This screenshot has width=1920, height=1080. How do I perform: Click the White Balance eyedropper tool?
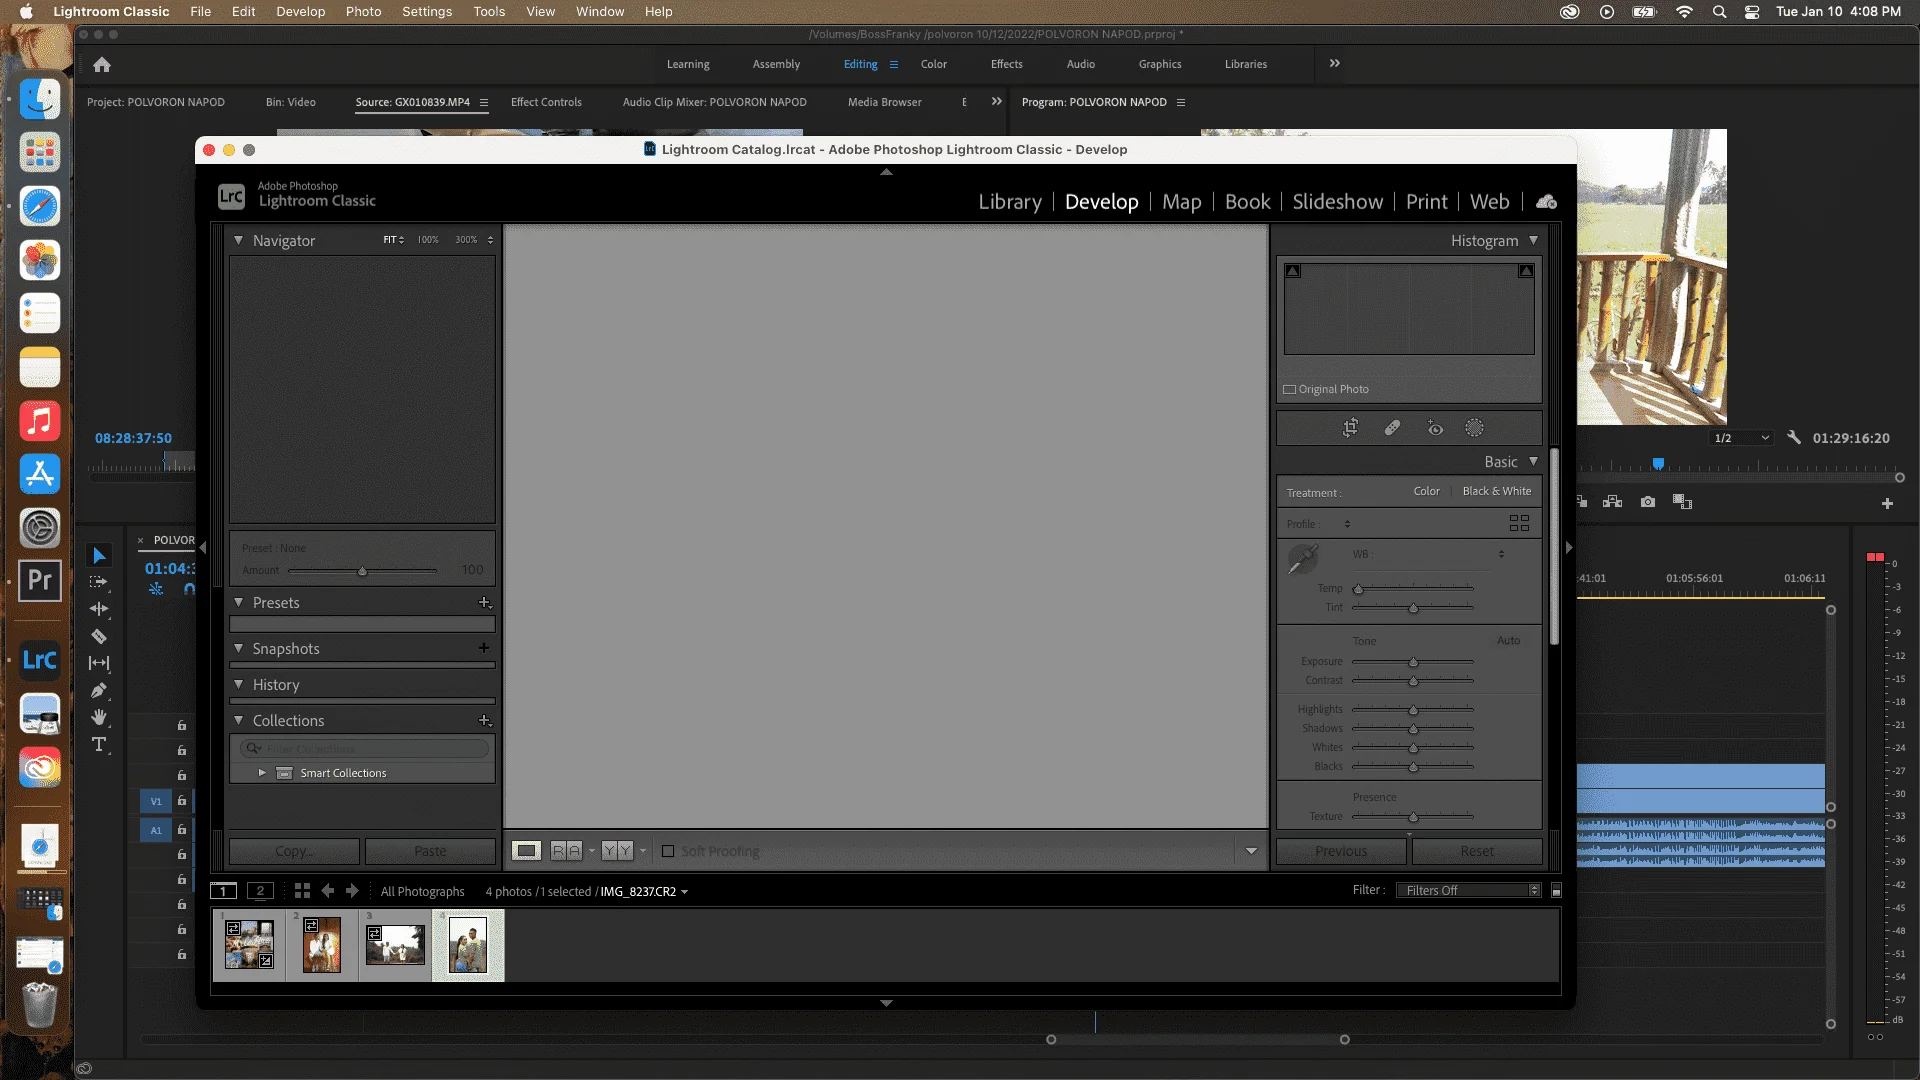coord(1303,559)
